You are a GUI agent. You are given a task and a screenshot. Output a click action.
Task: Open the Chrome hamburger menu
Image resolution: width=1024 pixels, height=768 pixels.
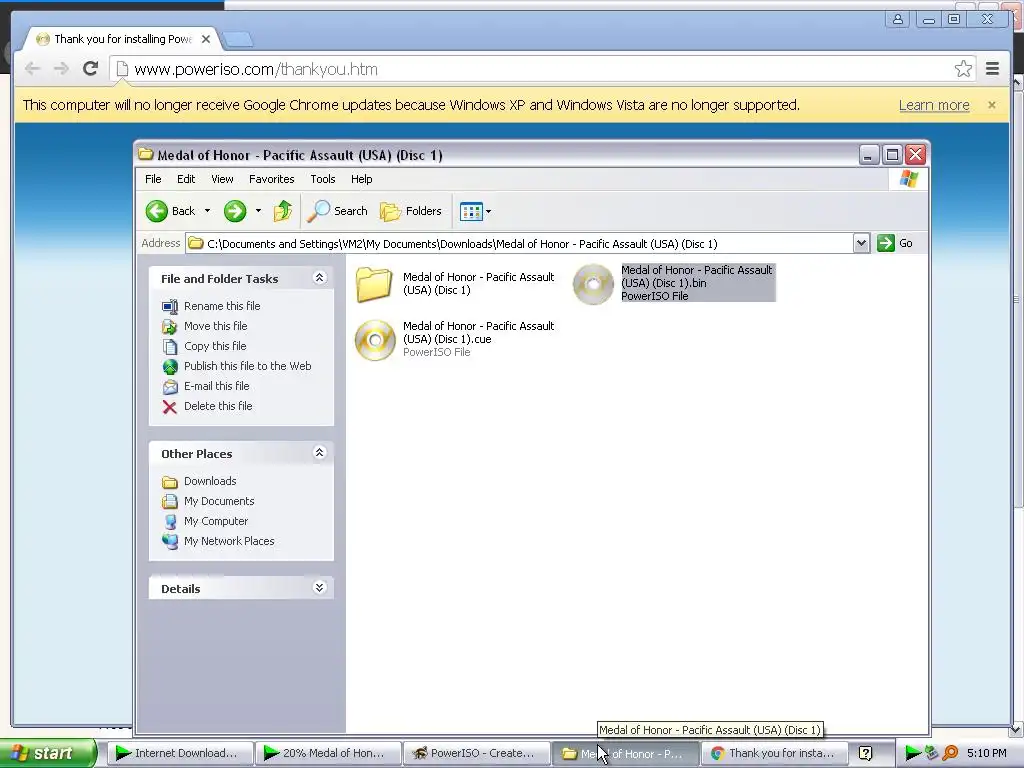[x=993, y=69]
